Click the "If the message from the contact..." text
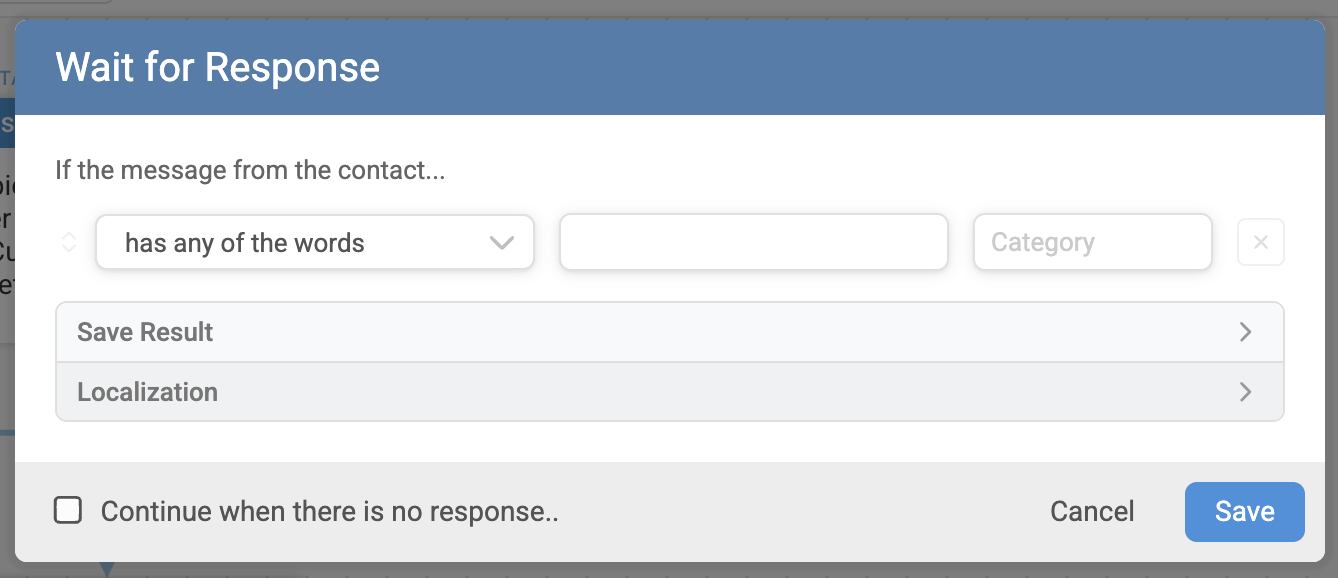The height and width of the screenshot is (578, 1338). point(250,170)
